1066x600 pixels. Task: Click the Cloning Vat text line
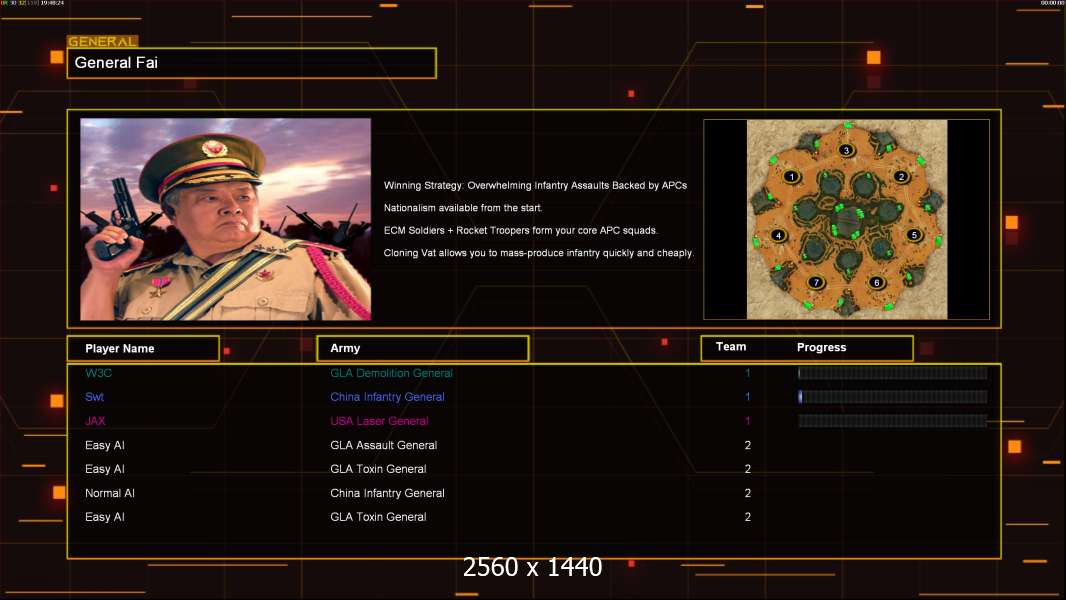point(539,253)
